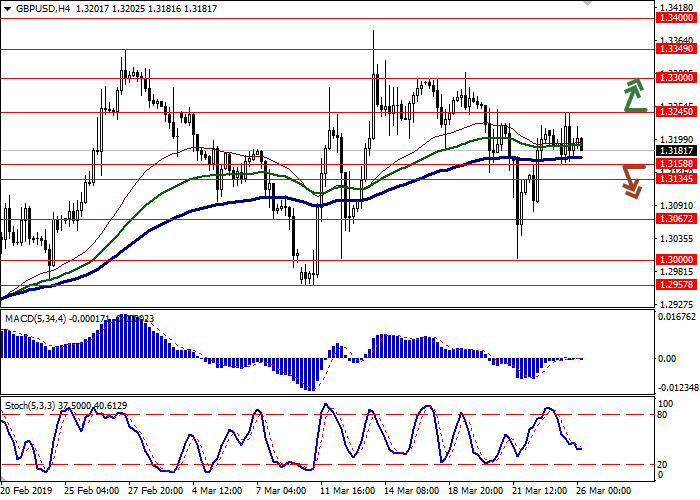Click the 1.3000 red price label

tap(675, 259)
